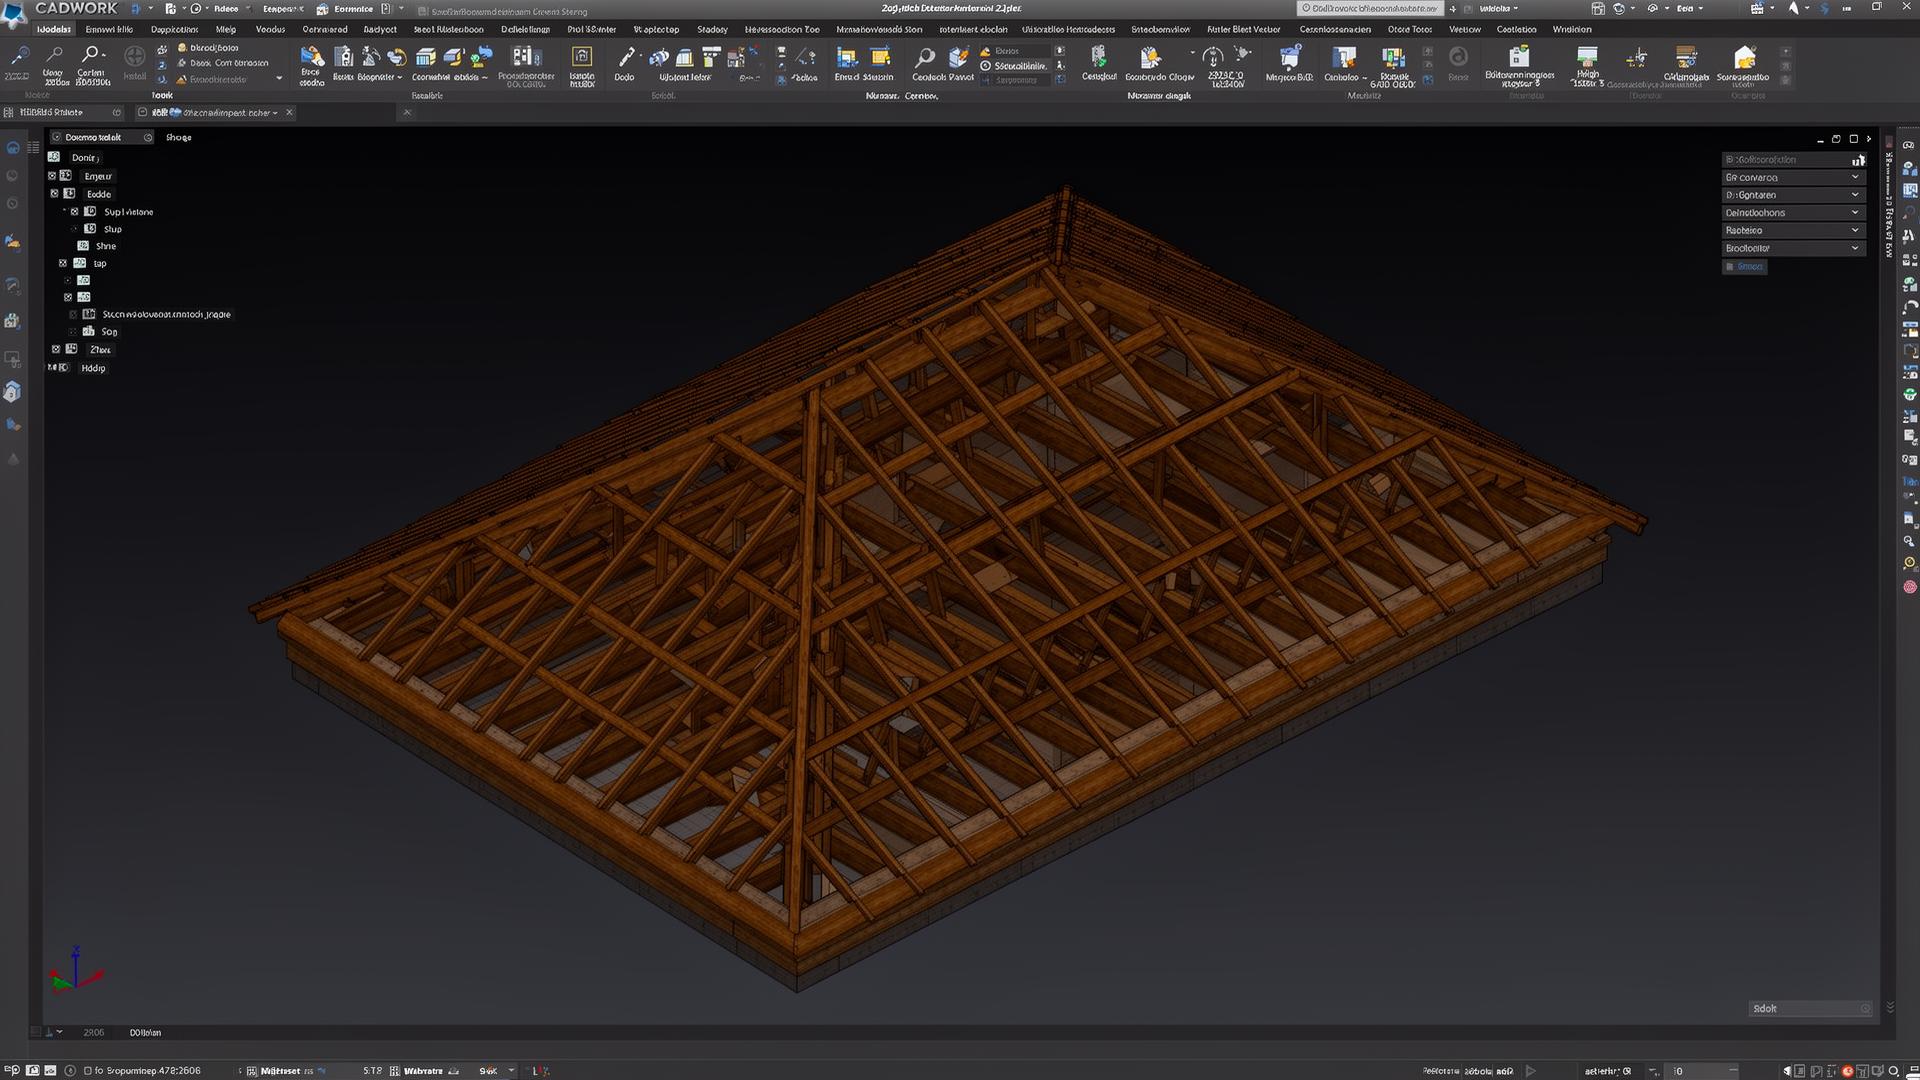Click the 'C4lamobas' ribbon icon
This screenshot has height=1080, width=1920.
coord(1686,58)
